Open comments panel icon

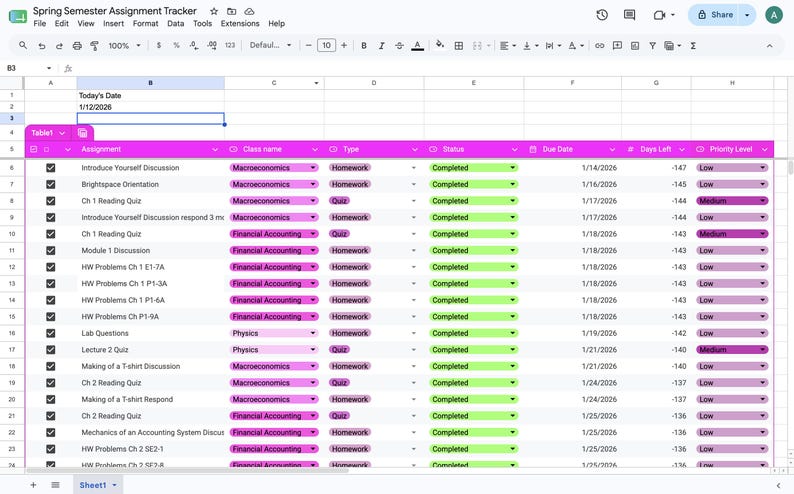coord(629,15)
